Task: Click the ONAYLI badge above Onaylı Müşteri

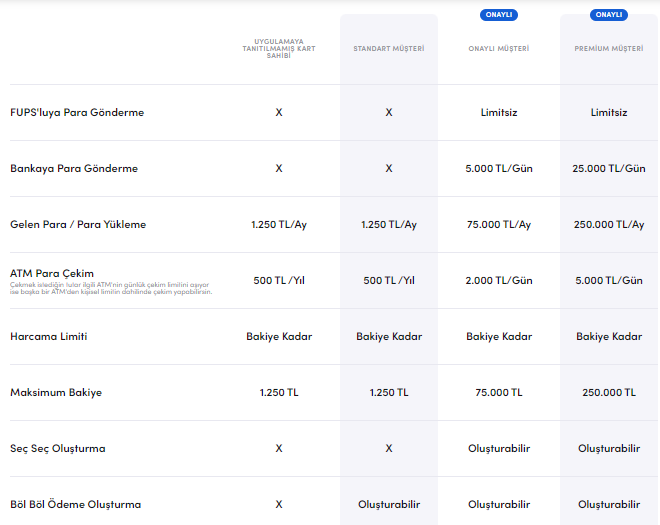Action: (499, 15)
